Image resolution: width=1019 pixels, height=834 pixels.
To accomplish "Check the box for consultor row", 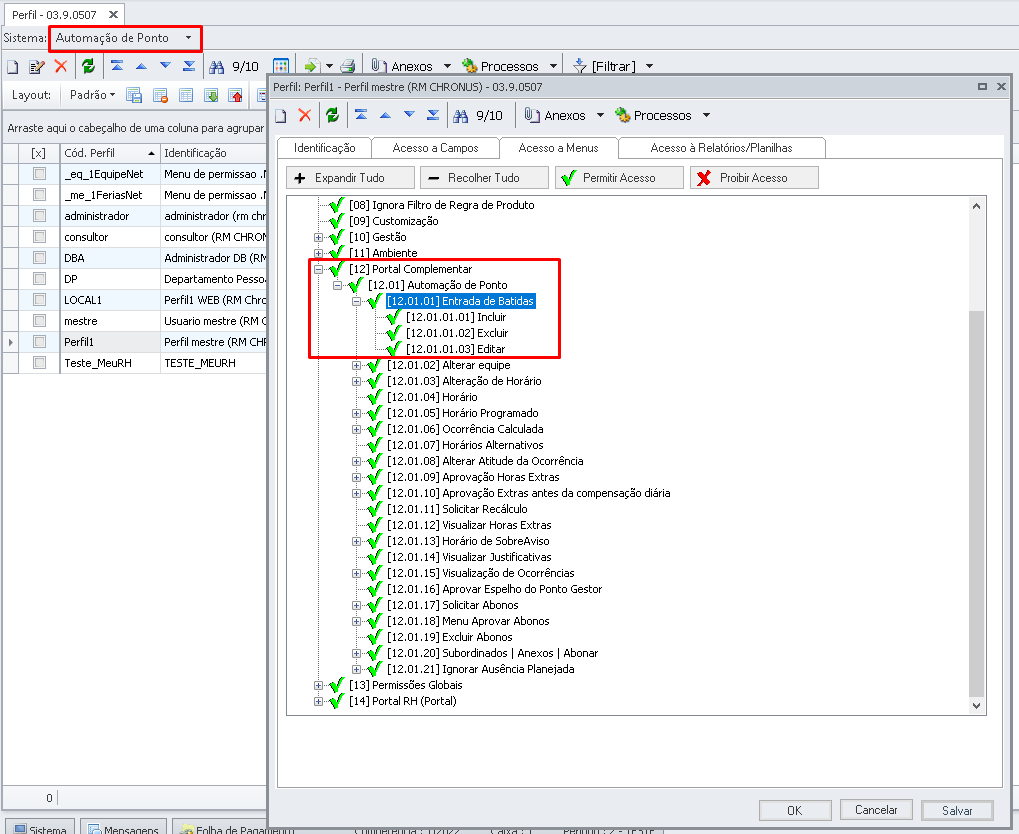I will tap(40, 237).
